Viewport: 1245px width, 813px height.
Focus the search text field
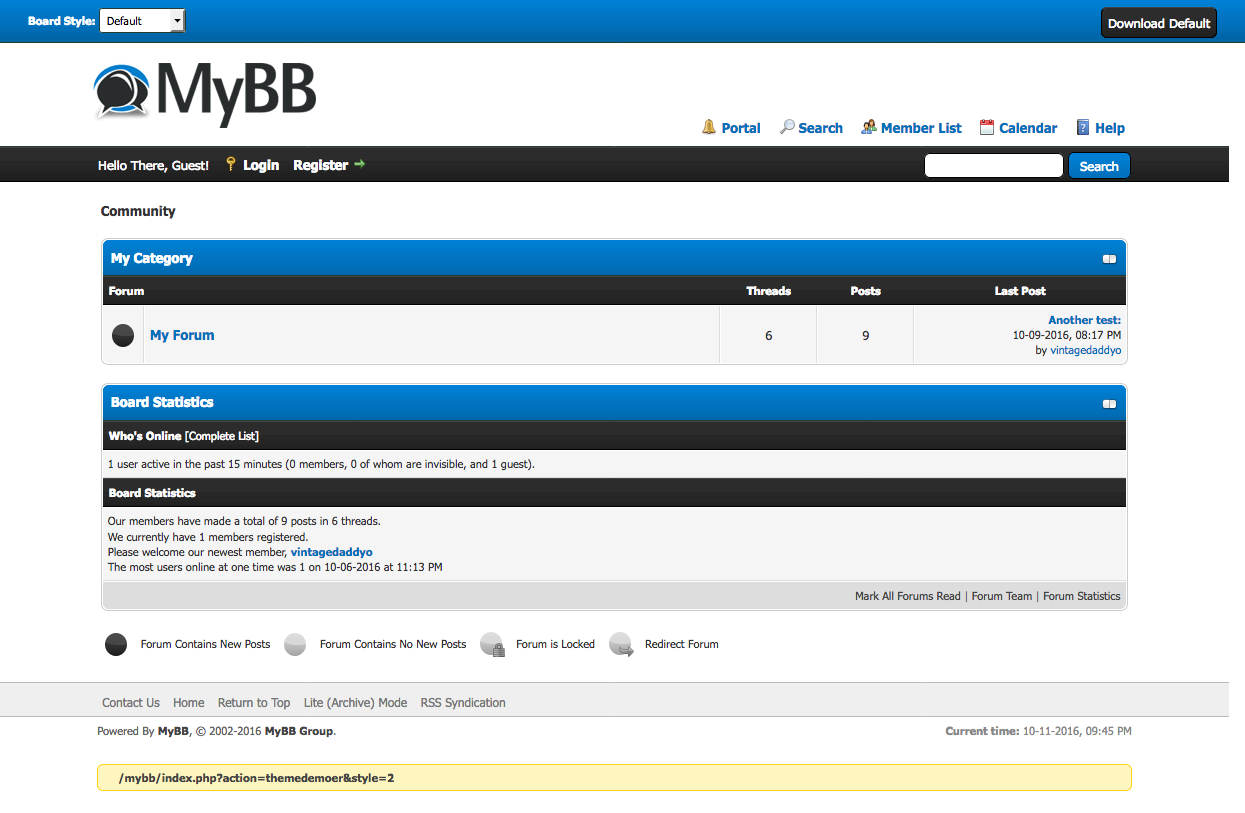click(x=993, y=166)
